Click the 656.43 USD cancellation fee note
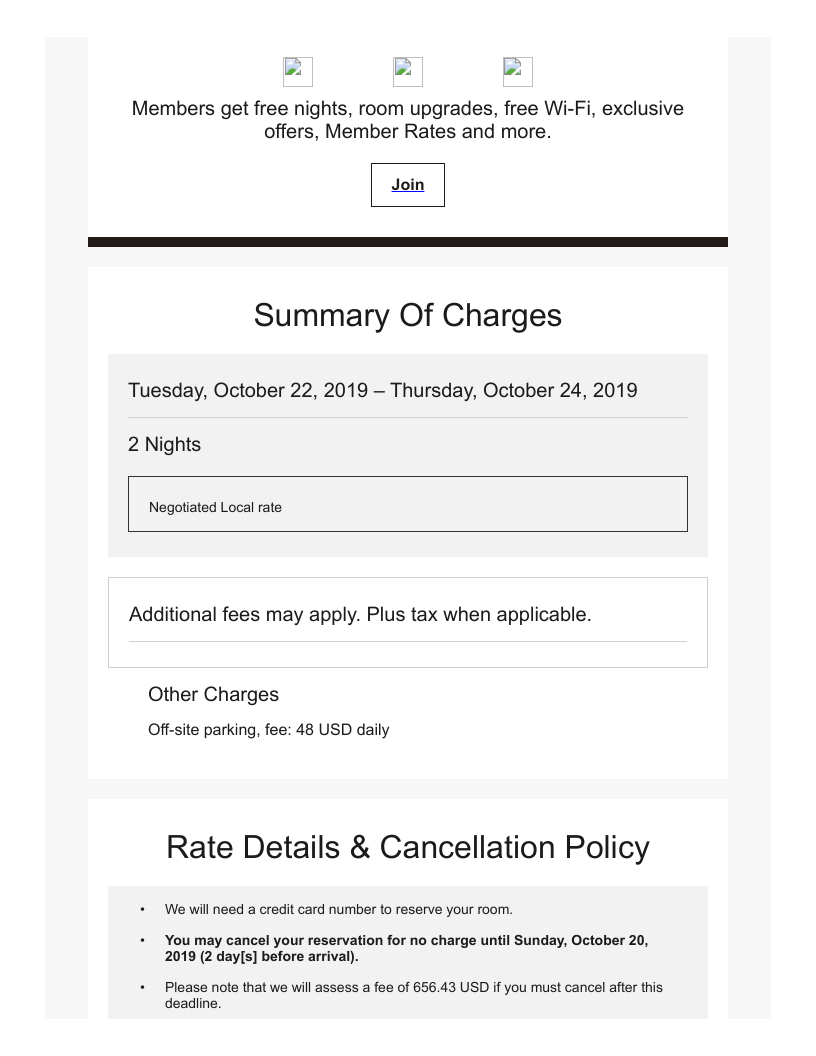The image size is (816, 1056). click(413, 995)
